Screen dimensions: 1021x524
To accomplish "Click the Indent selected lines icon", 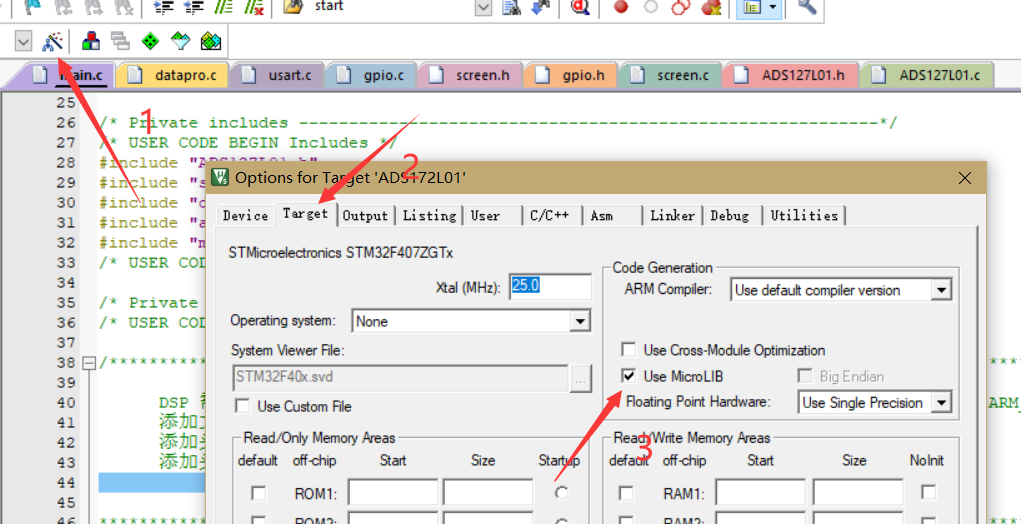I will (163, 7).
